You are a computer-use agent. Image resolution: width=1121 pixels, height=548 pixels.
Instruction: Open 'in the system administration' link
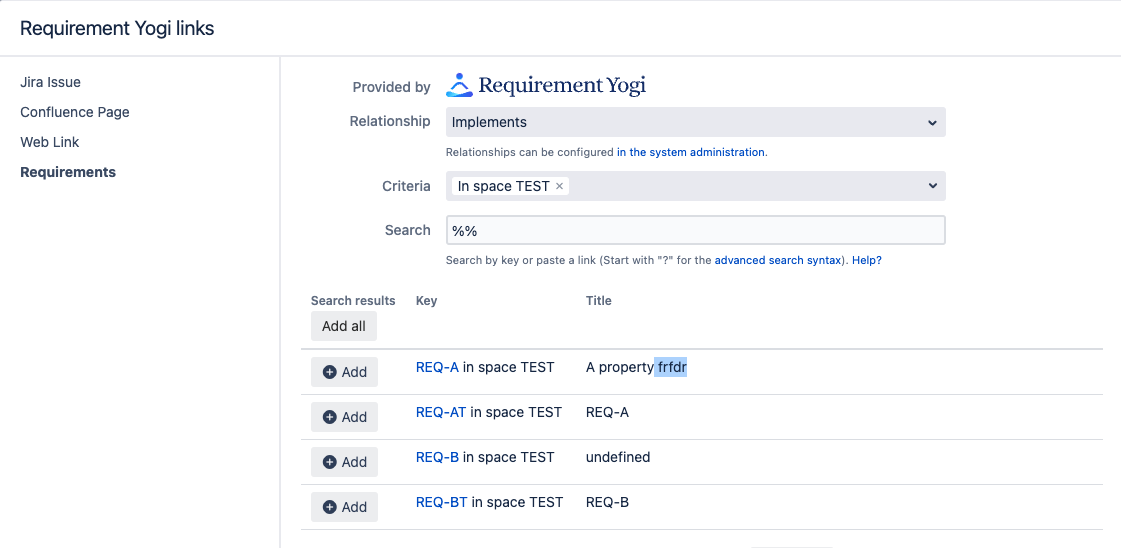pos(691,152)
